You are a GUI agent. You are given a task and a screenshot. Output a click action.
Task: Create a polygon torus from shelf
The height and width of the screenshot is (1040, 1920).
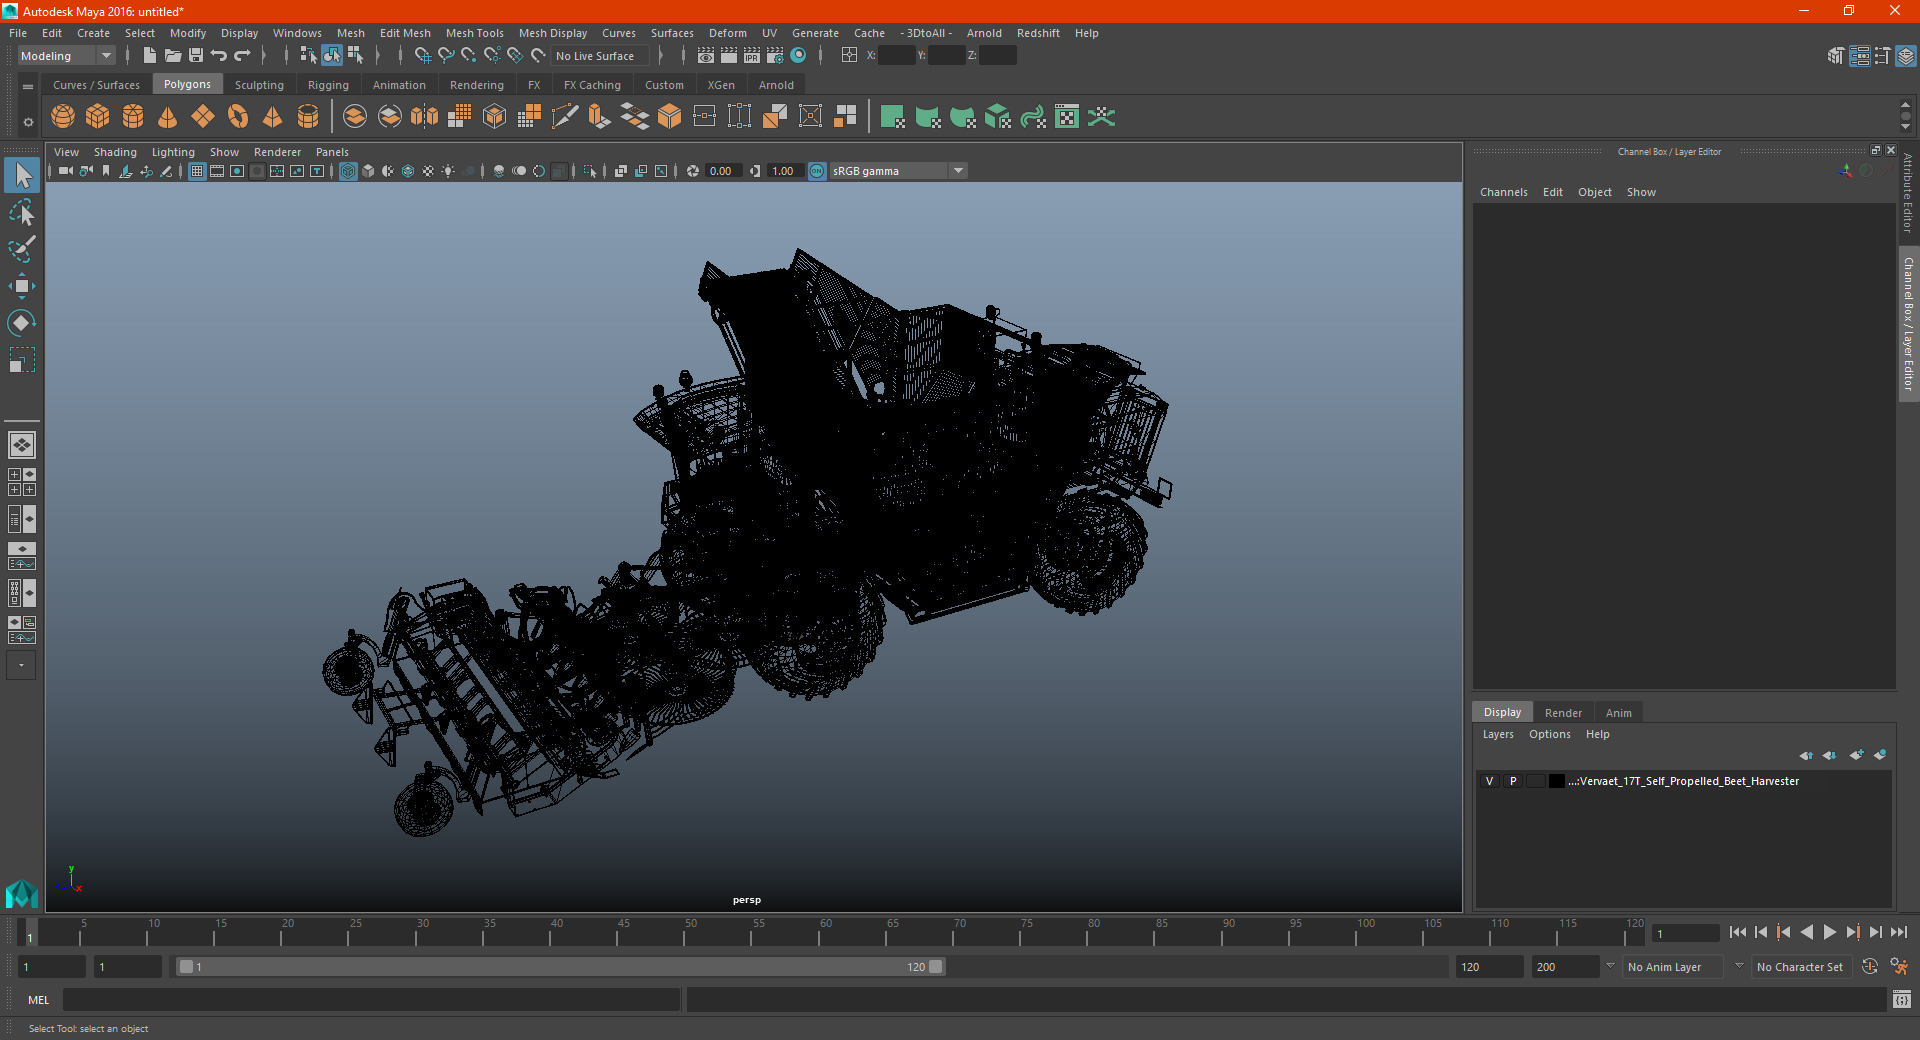(238, 117)
